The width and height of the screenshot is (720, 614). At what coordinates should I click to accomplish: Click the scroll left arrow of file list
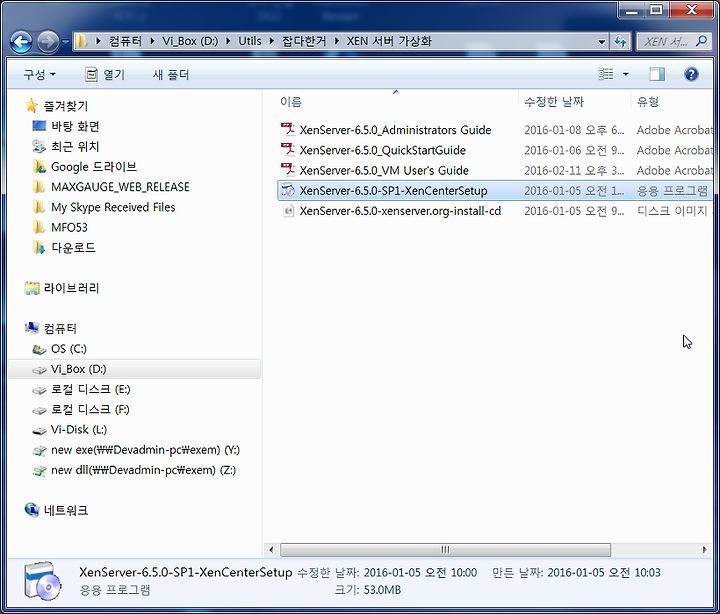(271, 549)
